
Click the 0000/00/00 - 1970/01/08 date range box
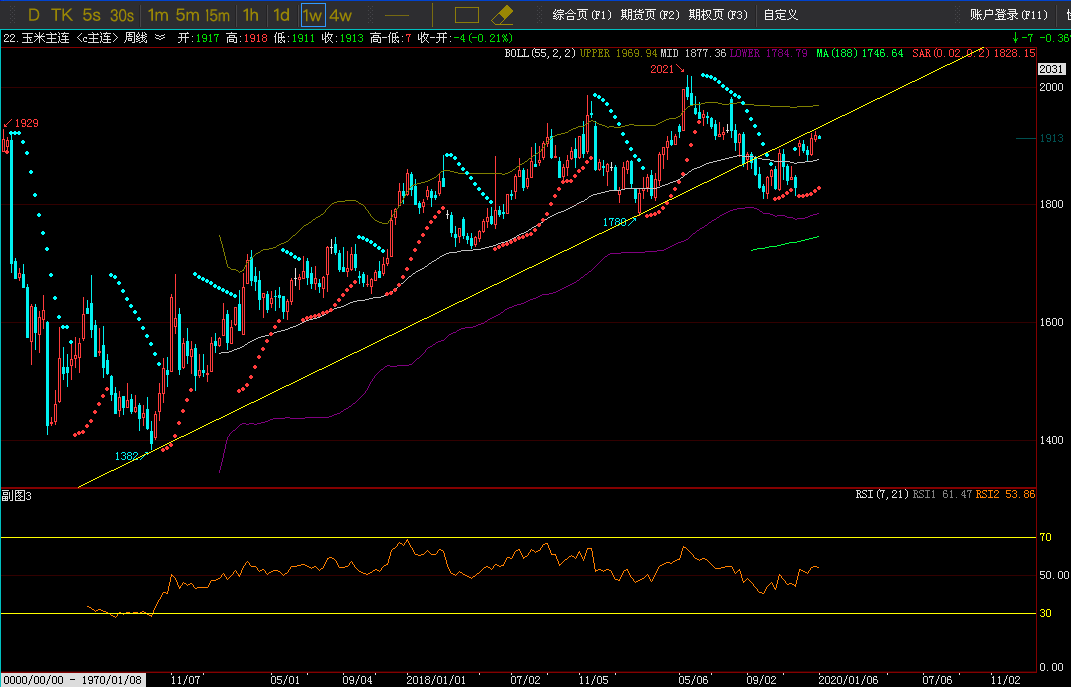point(73,680)
